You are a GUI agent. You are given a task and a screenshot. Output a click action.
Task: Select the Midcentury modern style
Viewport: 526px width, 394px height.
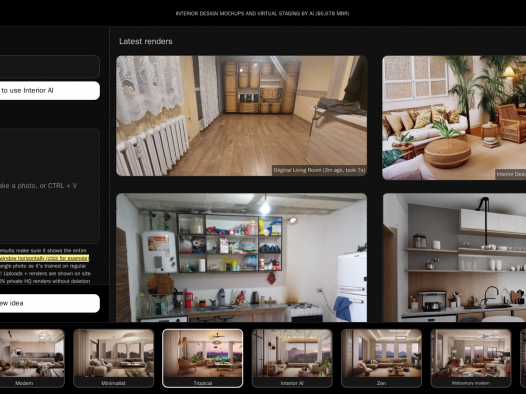click(471, 358)
